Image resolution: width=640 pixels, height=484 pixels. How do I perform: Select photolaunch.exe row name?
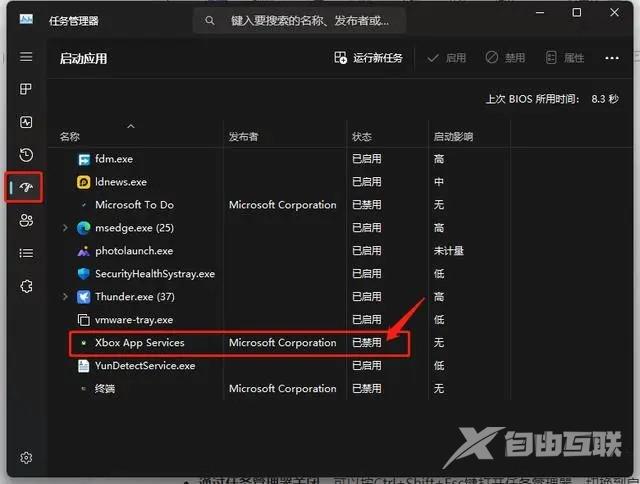pos(134,251)
